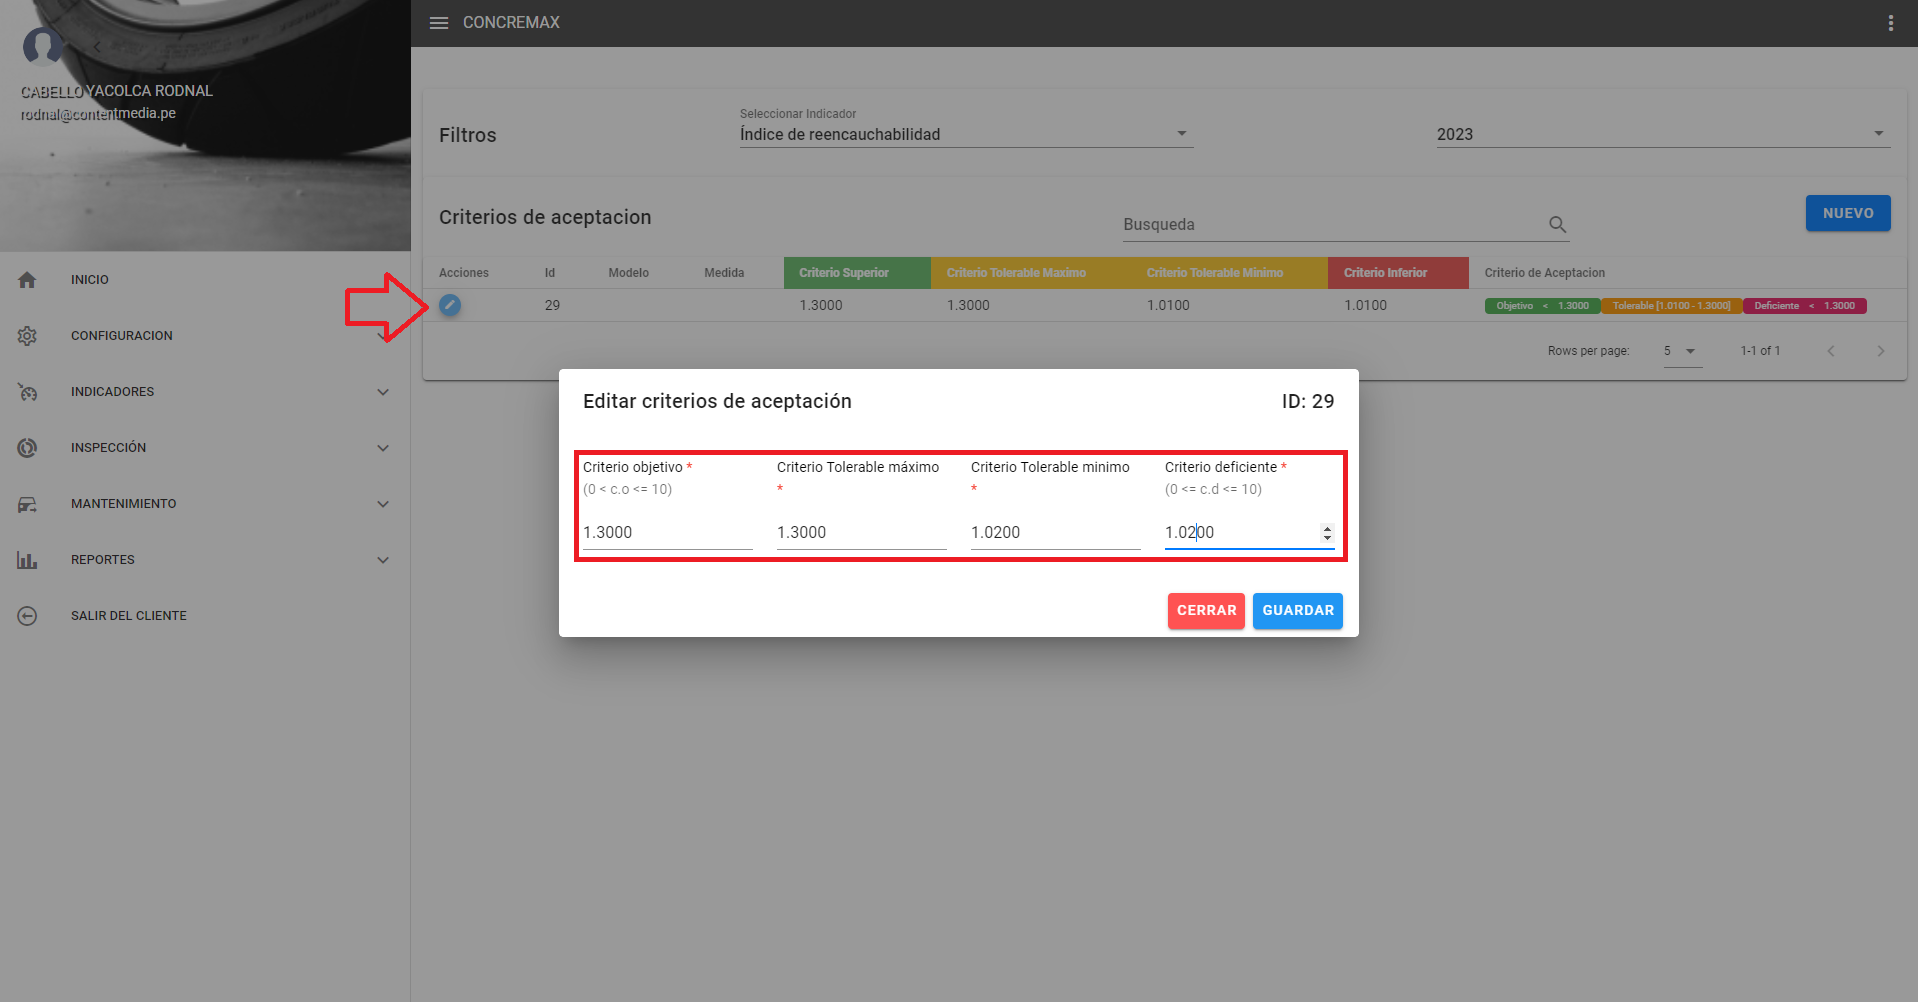The image size is (1918, 1002).
Task: Click the hamburger menu icon beside CONCREMAX
Action: click(439, 23)
